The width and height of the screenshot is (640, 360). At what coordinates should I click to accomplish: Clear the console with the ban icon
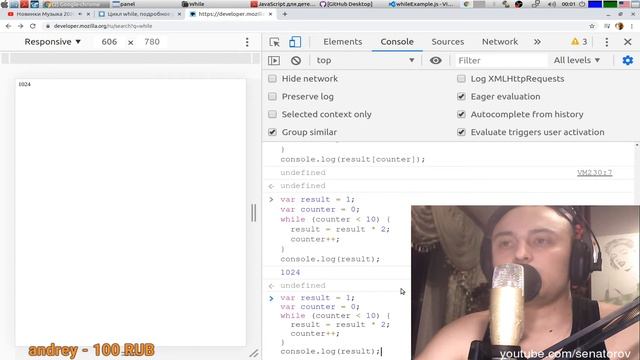coord(296,60)
